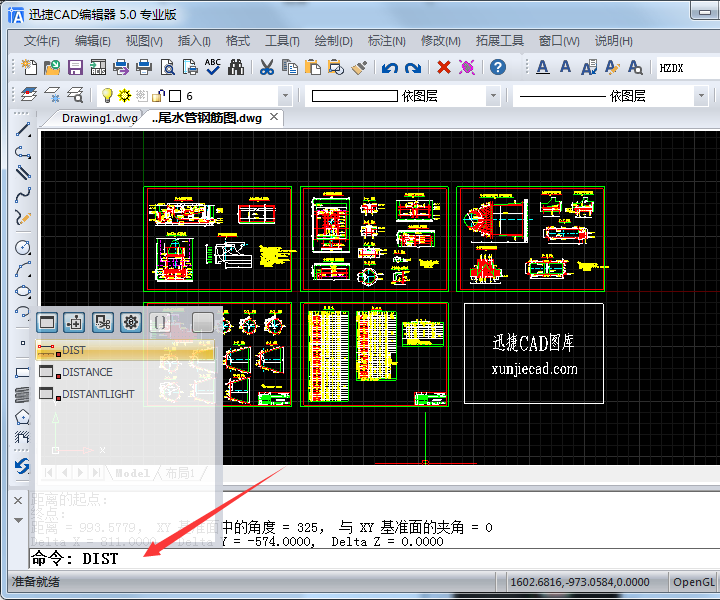Run the ABC spell check
This screenshot has height=600, width=720.
click(213, 67)
